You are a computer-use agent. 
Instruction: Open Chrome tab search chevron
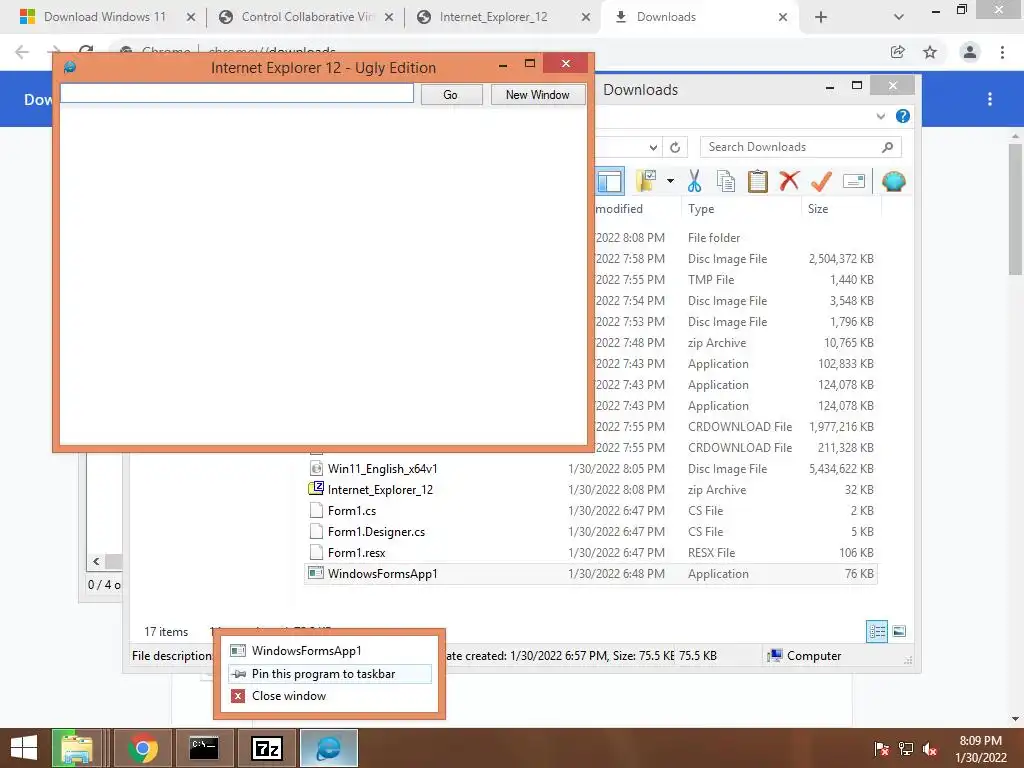point(899,17)
